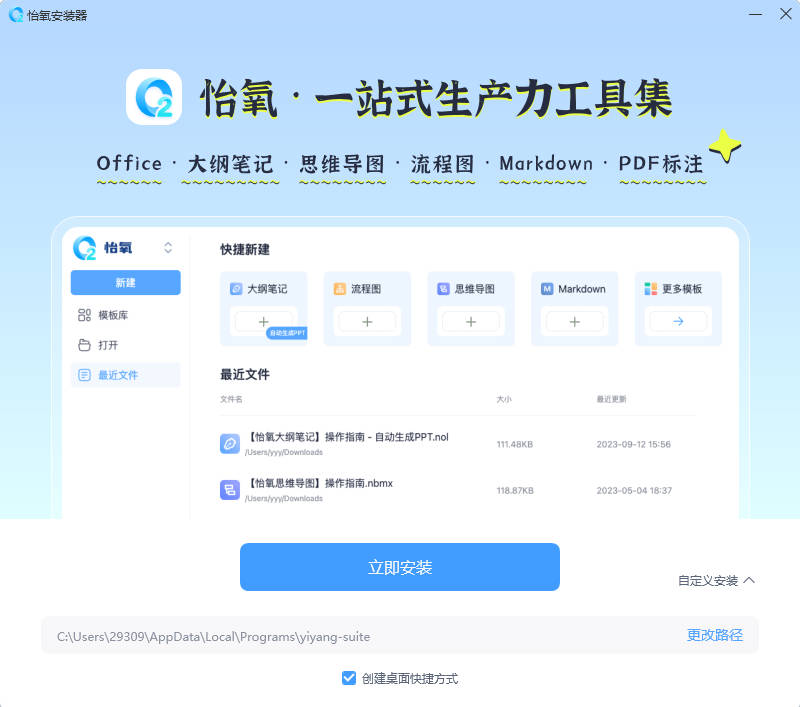This screenshot has width=800, height=707.
Task: Click the 思维导图 text in banner
Action: pos(342,164)
